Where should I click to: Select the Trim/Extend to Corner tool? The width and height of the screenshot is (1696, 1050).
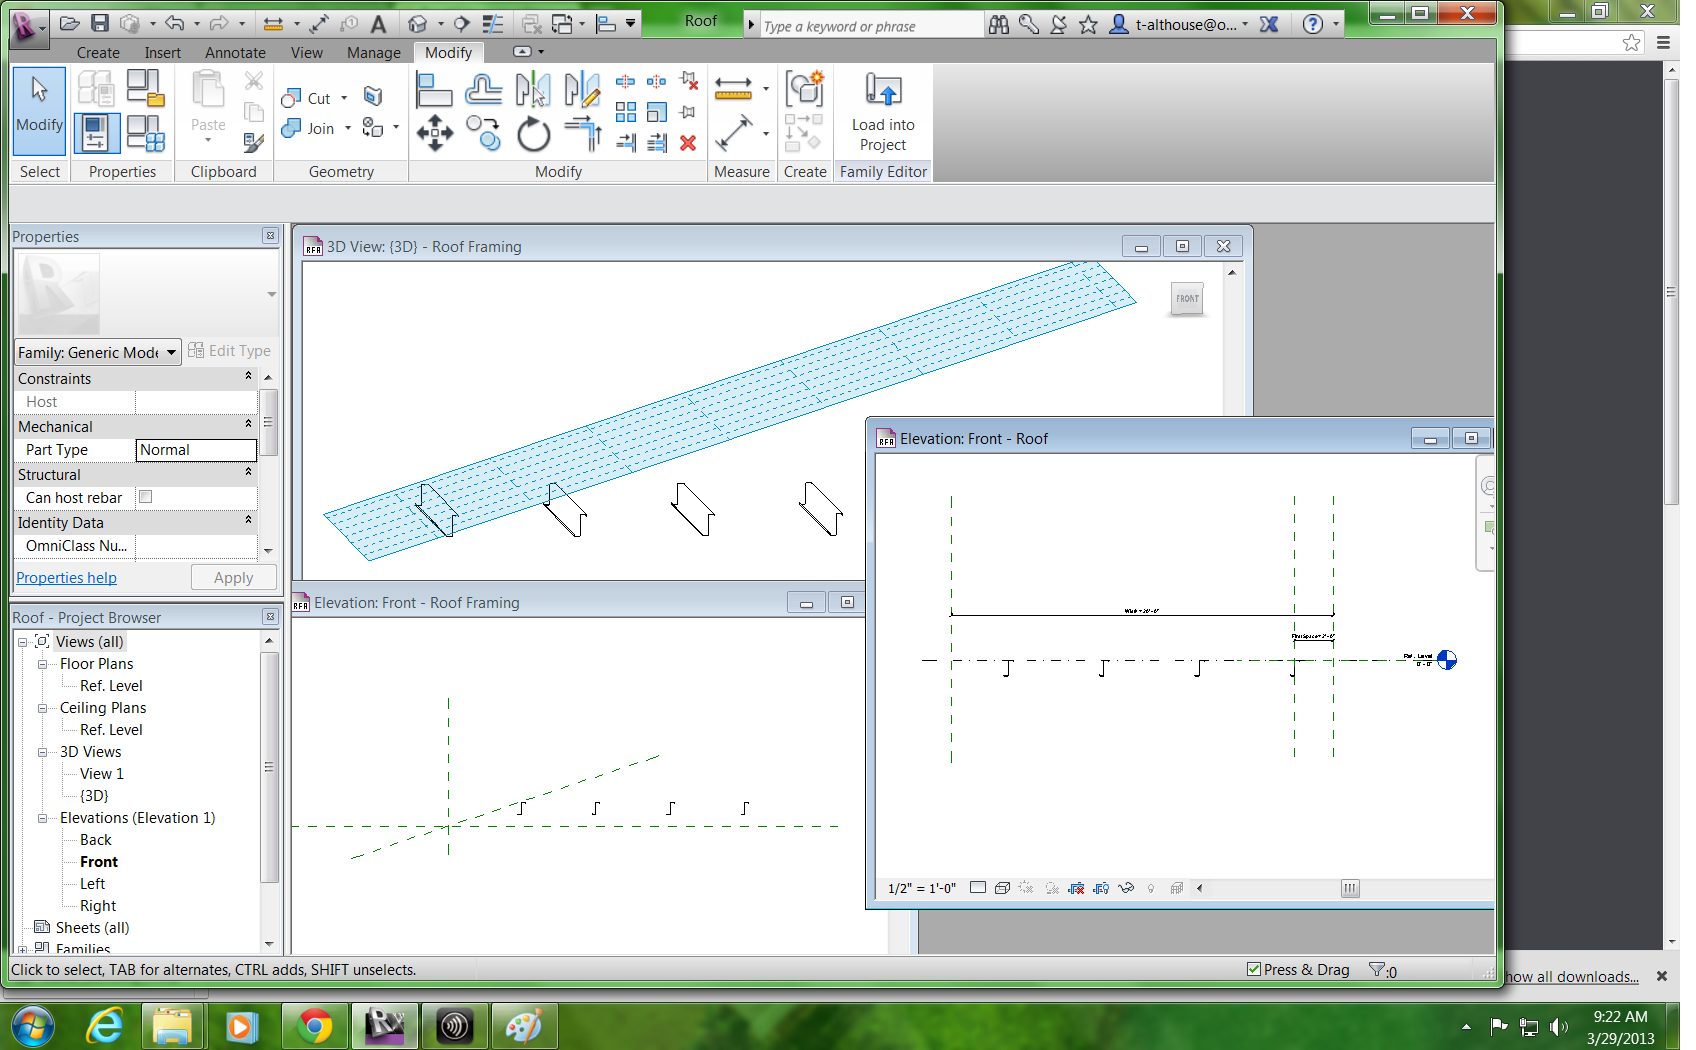pyautogui.click(x=582, y=133)
